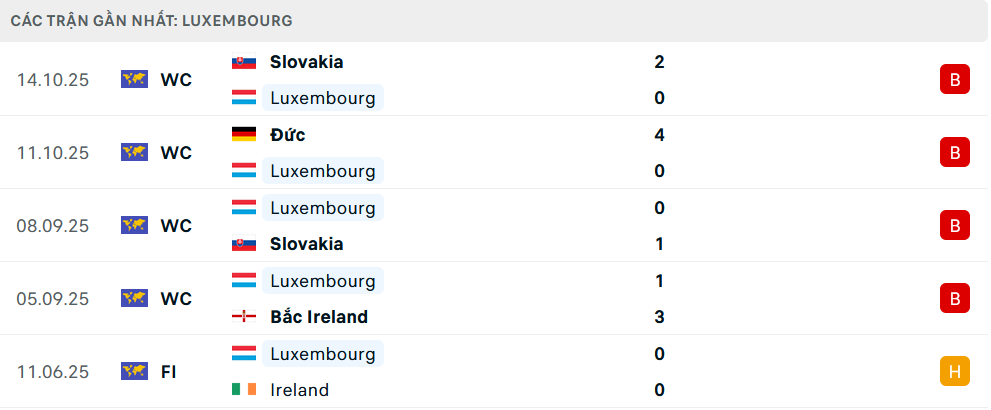
Task: Click the header Các trận gần nhất: Luxembourg
Action: point(152,20)
